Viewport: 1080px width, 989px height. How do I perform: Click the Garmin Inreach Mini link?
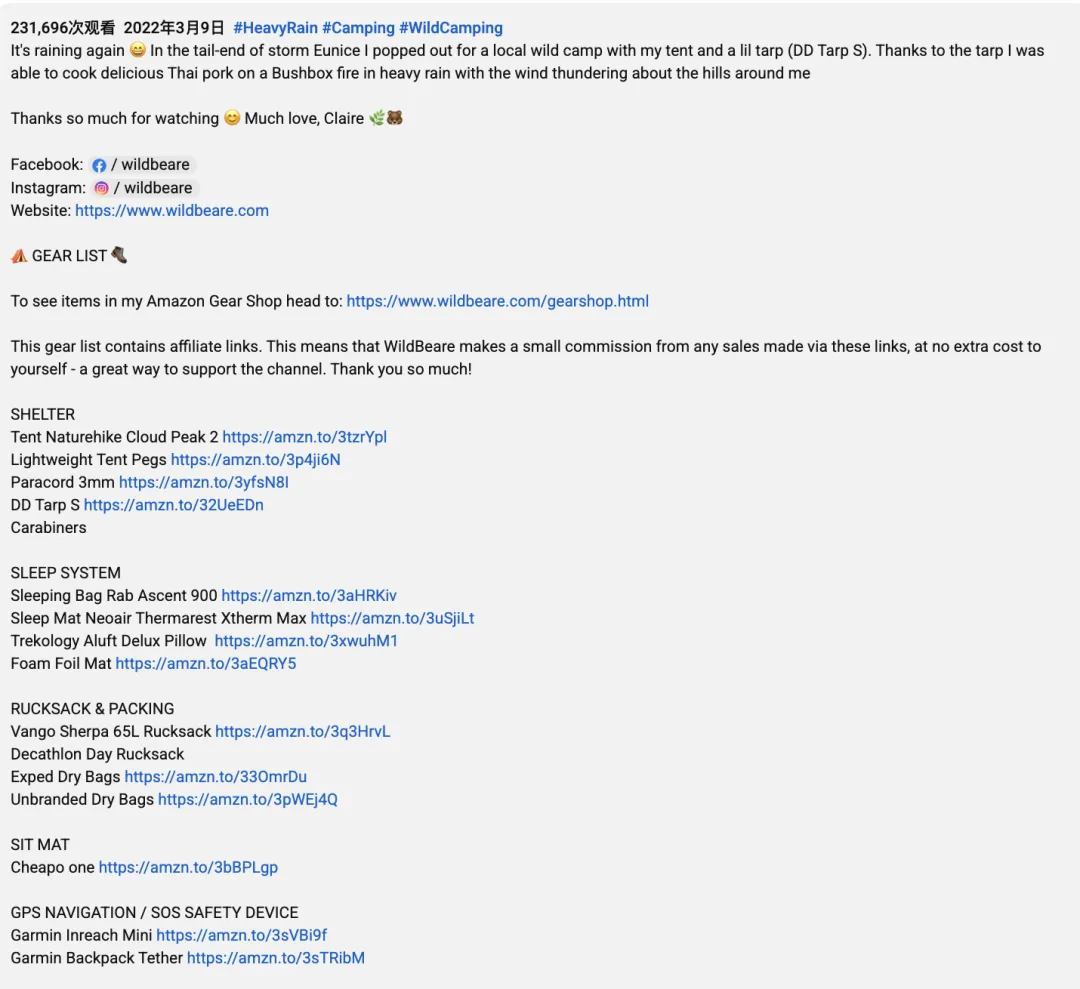coord(241,936)
